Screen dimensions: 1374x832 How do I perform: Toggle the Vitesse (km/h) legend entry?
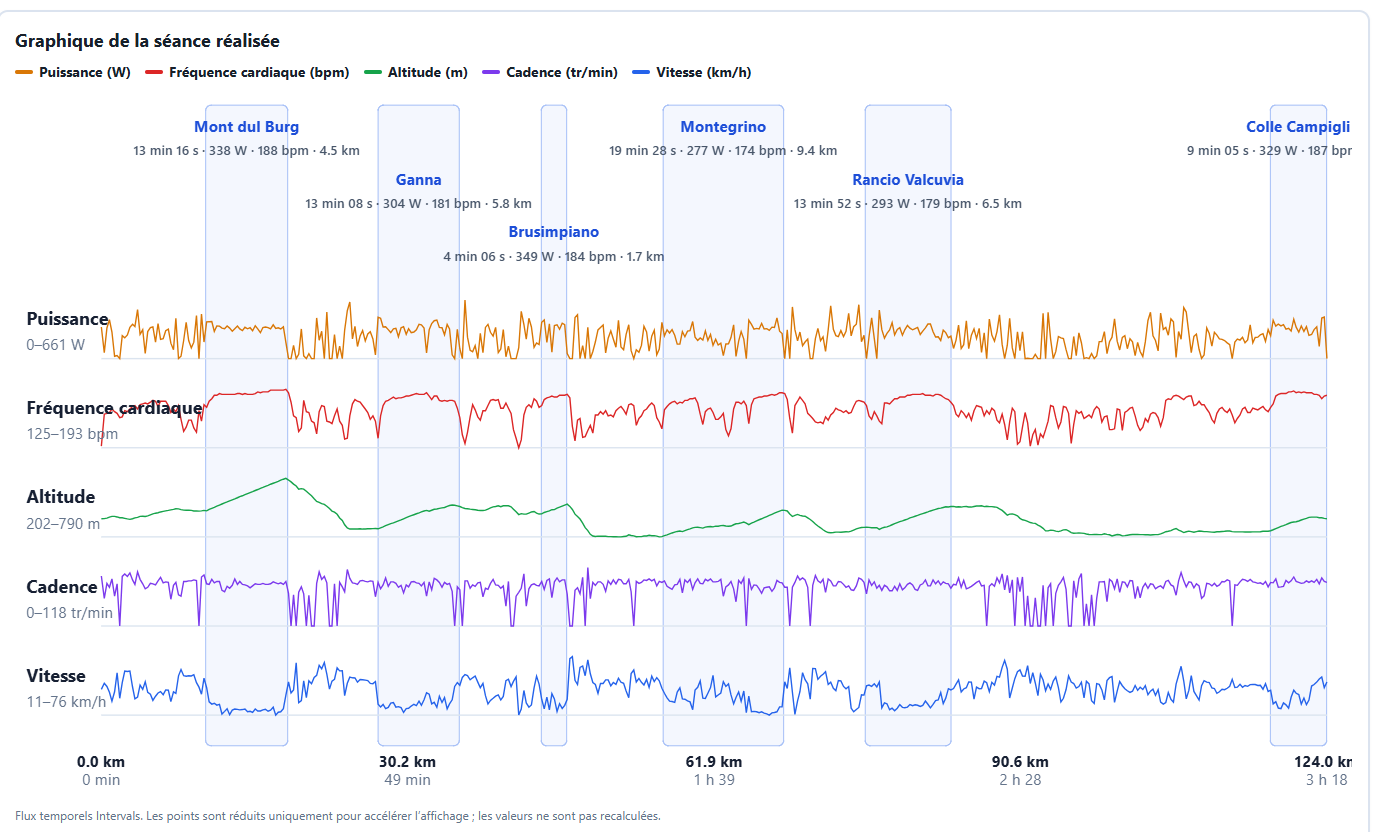[x=692, y=72]
